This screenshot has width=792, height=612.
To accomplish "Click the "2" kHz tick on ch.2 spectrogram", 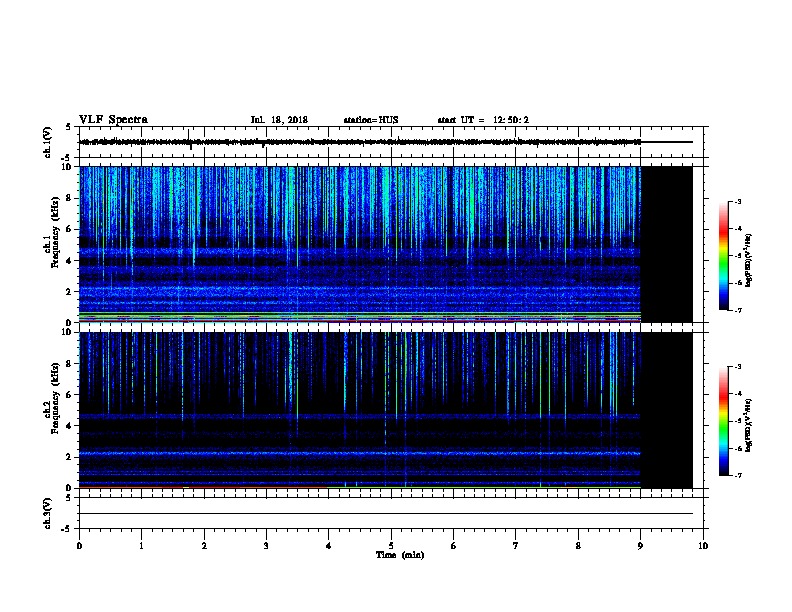I will (x=69, y=457).
